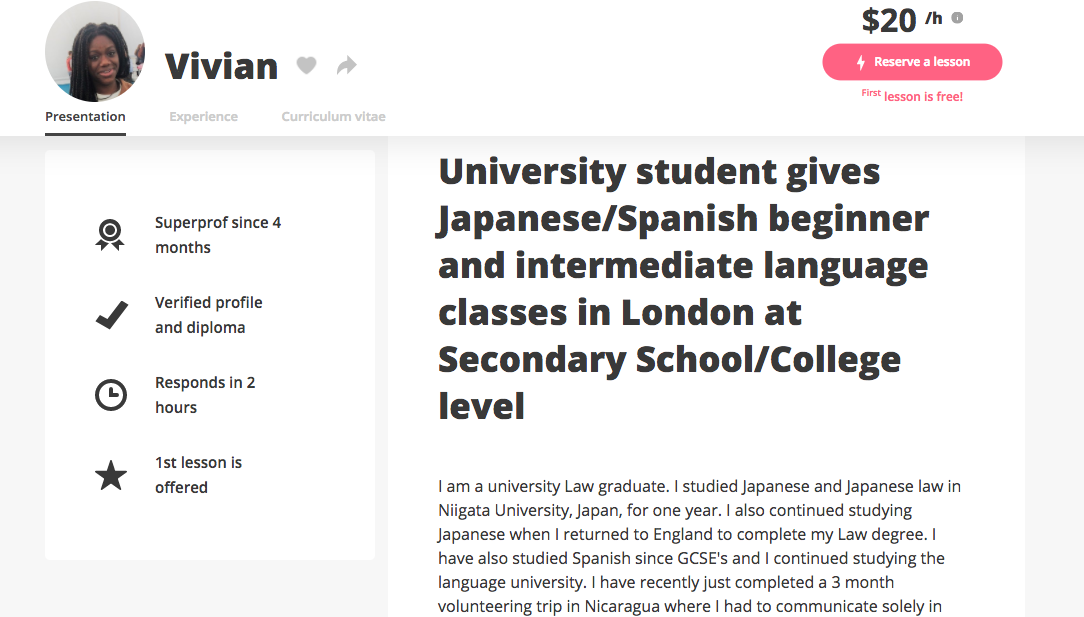Open the hourly rate info tooltip icon
The image size is (1084, 617).
tap(956, 17)
